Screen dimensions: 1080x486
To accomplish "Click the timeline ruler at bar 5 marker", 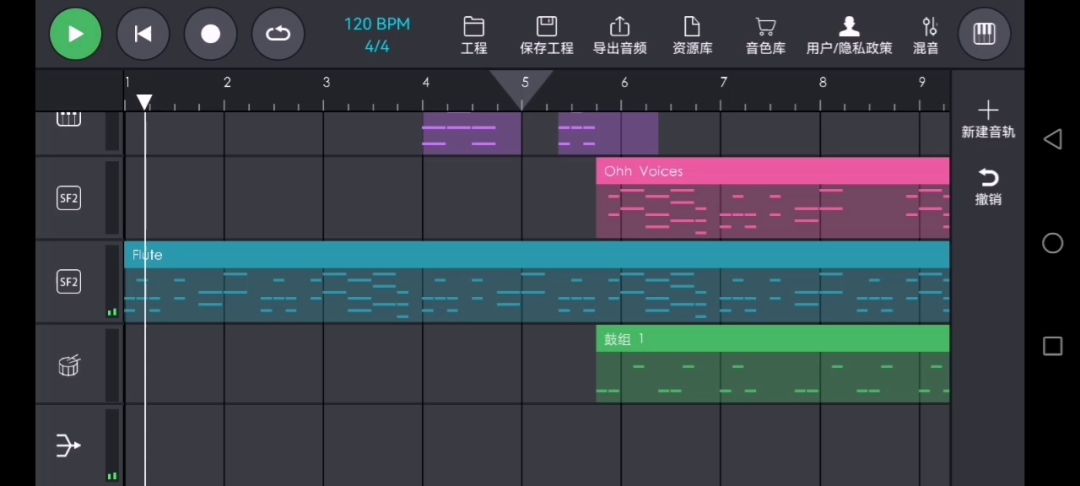I will [524, 83].
